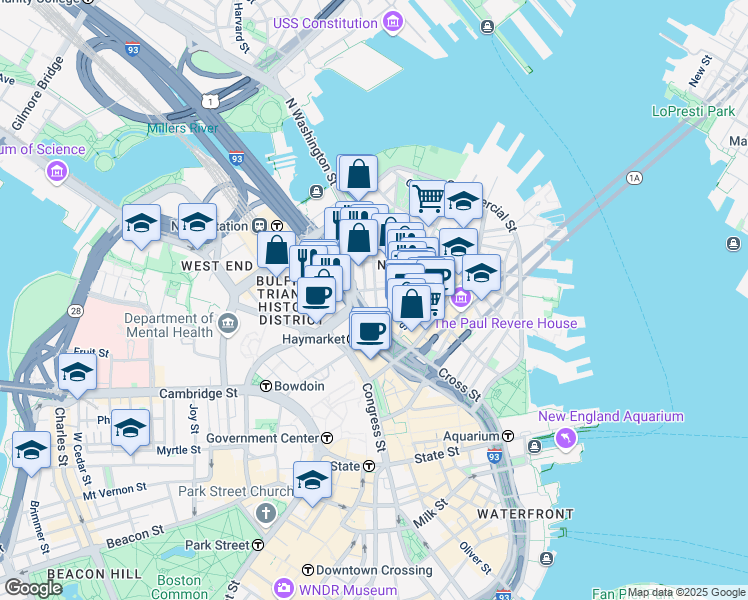Click the WEST END neighborhood label
Viewport: 748px width, 600px height.
click(217, 266)
